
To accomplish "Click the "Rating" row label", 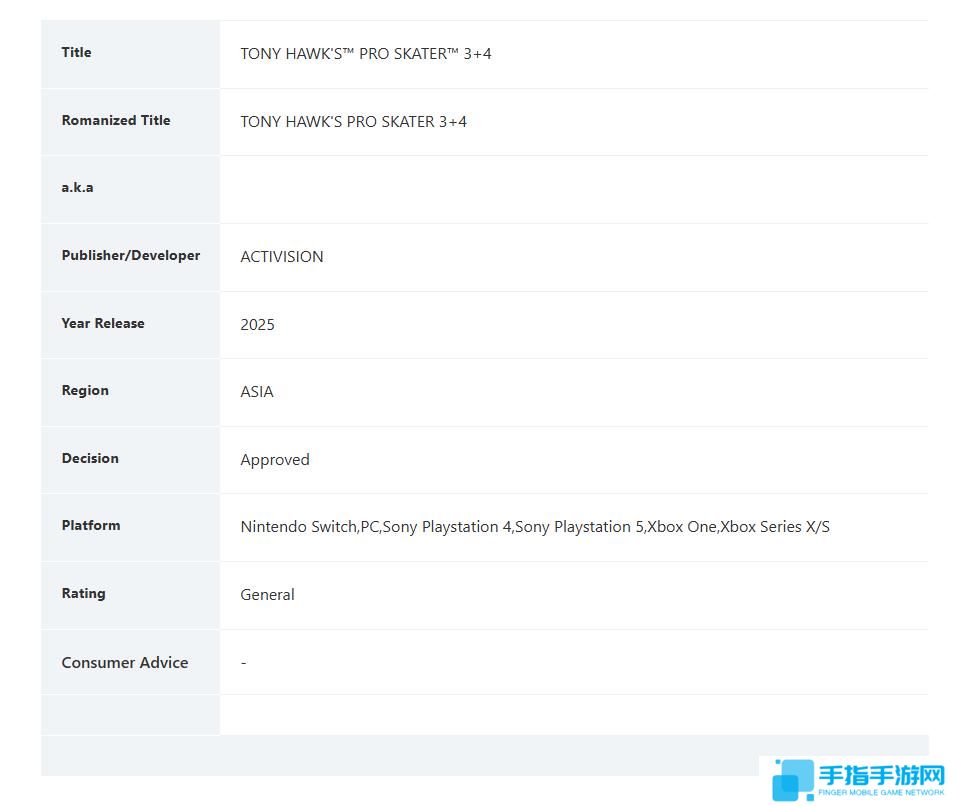I will pos(83,594).
